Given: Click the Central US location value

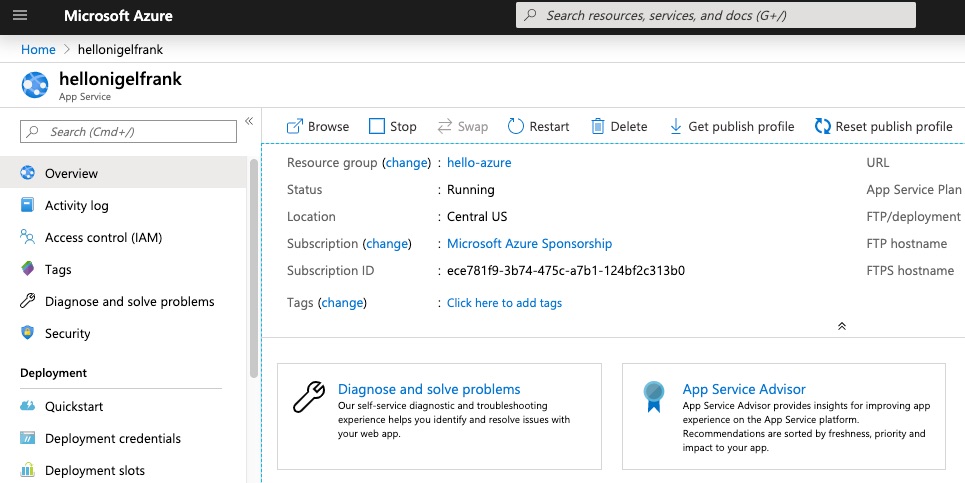Looking at the screenshot, I should coord(477,217).
